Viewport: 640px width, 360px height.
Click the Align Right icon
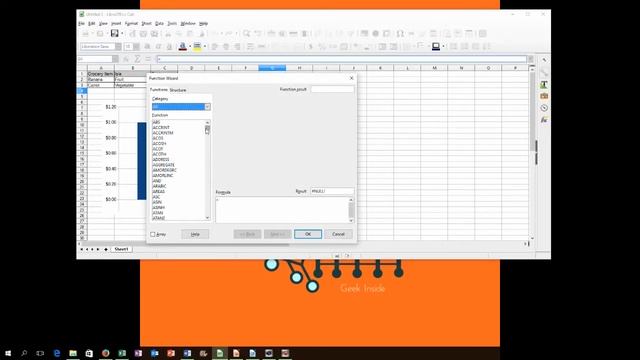click(237, 47)
